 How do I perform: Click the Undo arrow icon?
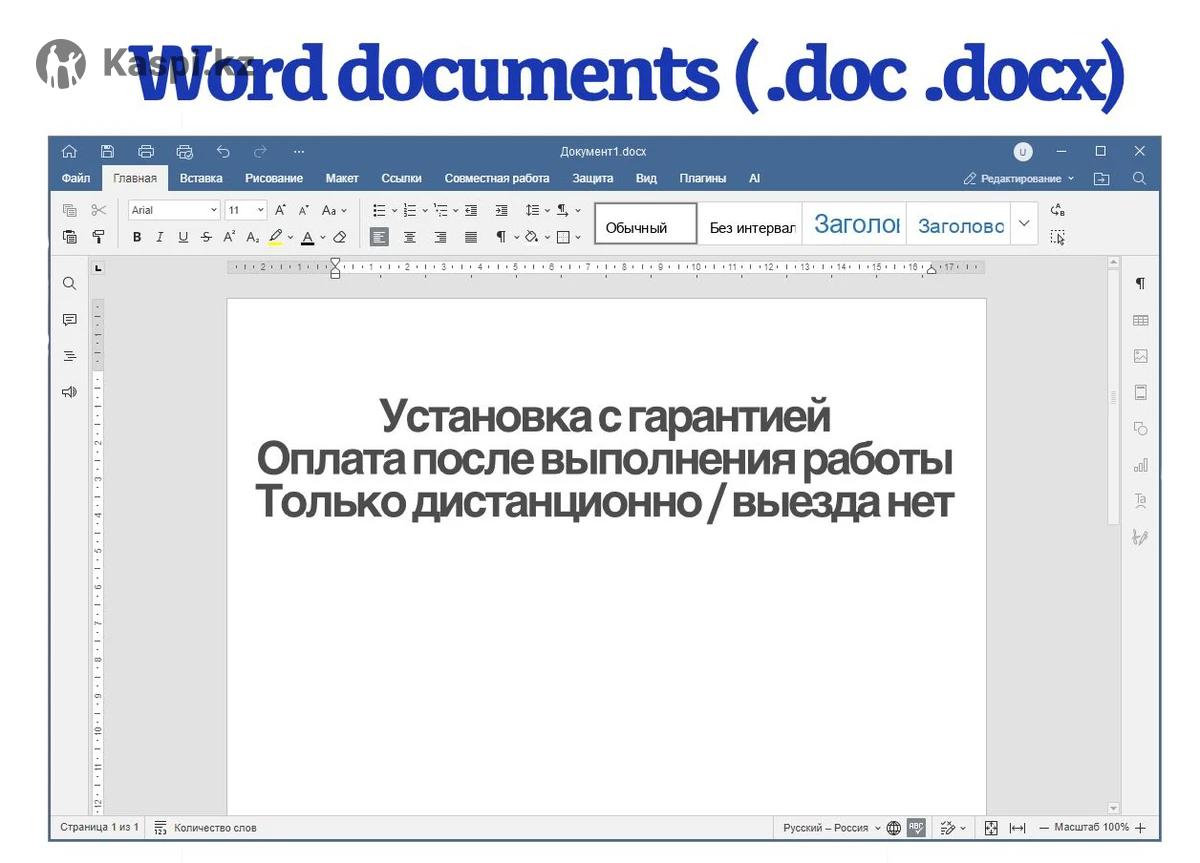tap(223, 152)
